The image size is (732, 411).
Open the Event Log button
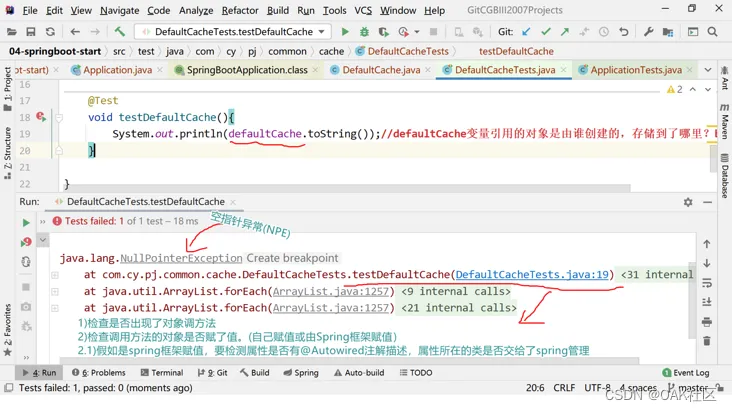tap(686, 373)
